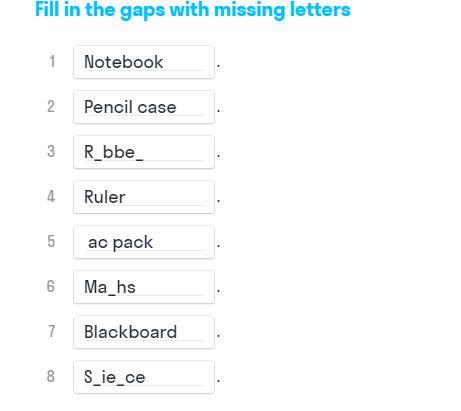Click the heading 'Fill in the gaps with missing letters'
Image resolution: width=461 pixels, height=411 pixels.
pos(193,10)
